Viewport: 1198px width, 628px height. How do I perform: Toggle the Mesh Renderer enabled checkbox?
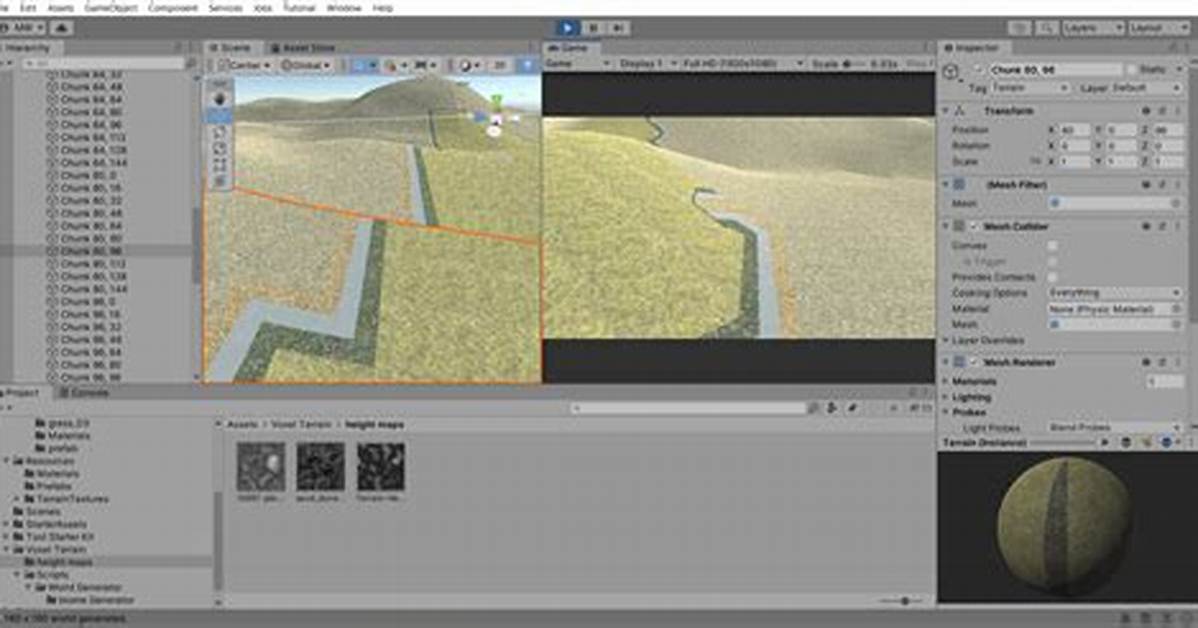974,362
